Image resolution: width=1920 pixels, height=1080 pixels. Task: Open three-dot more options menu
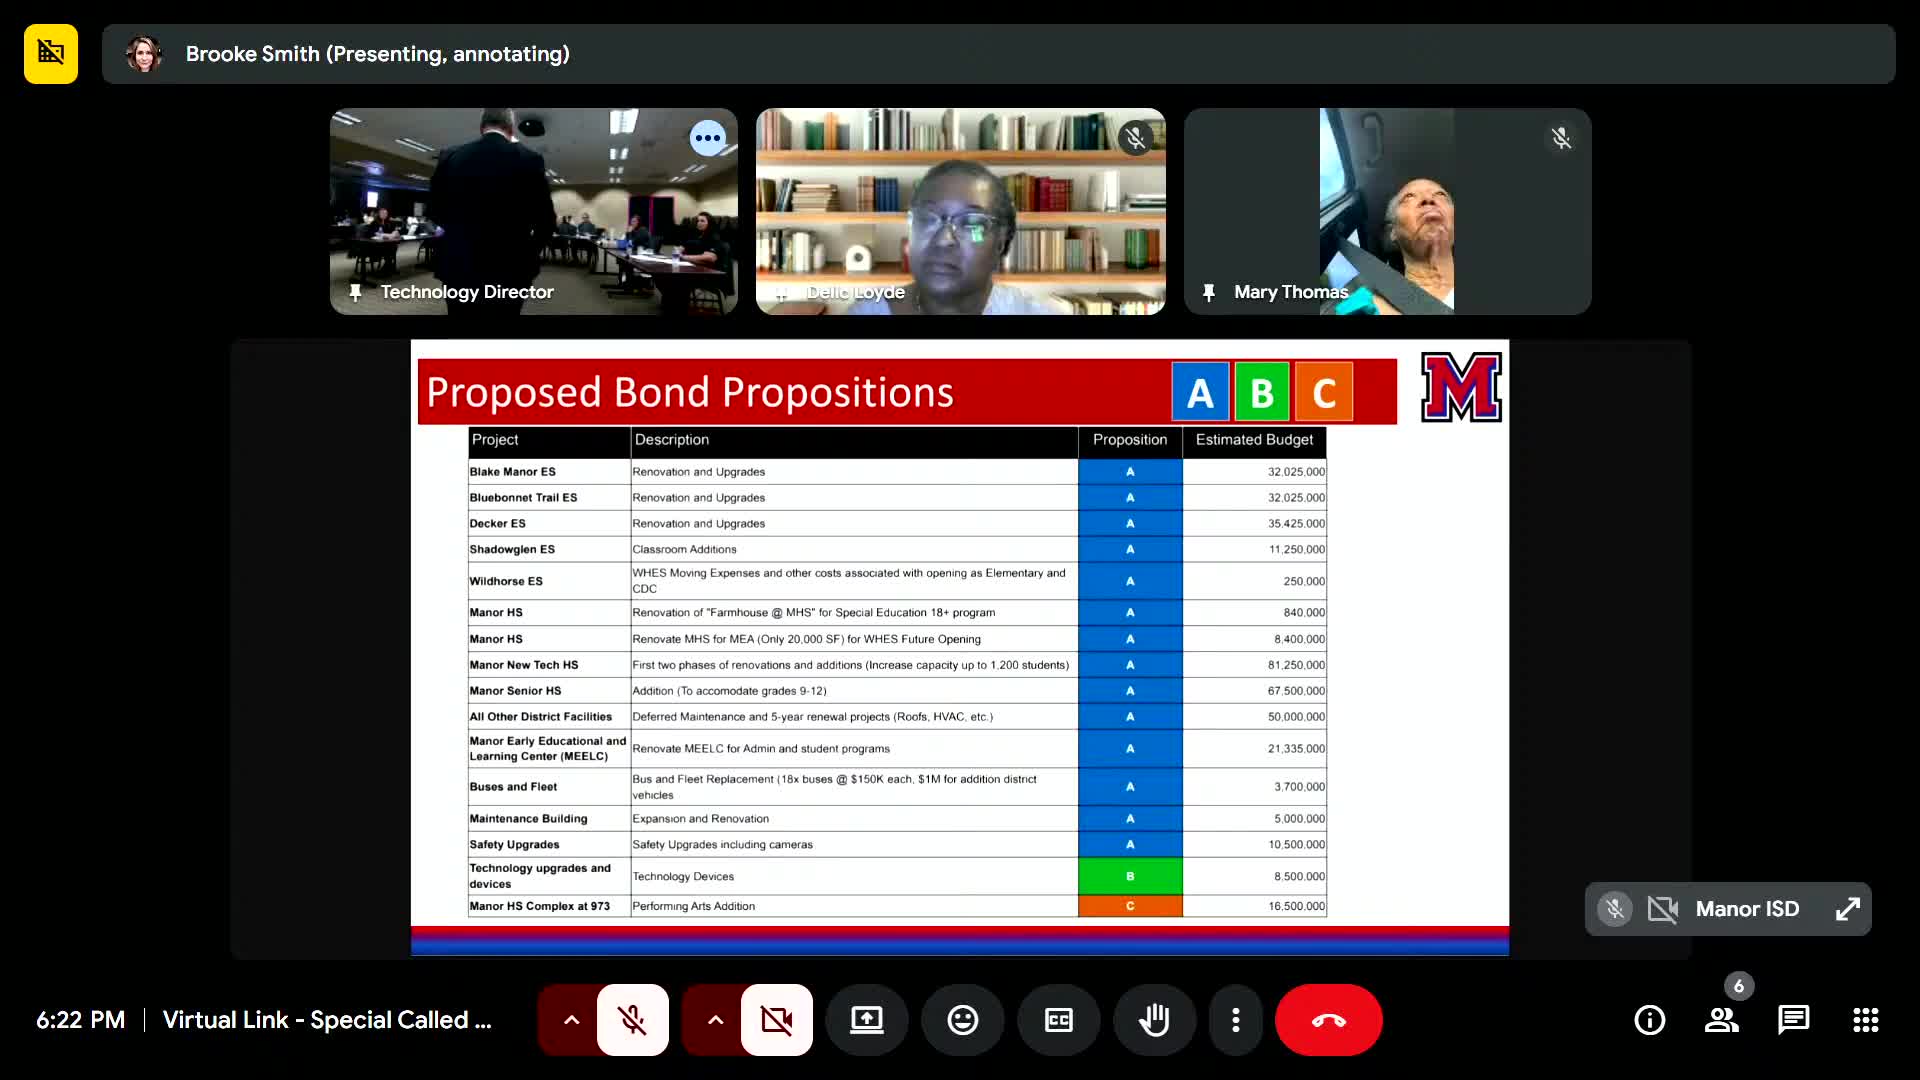pyautogui.click(x=1236, y=1020)
